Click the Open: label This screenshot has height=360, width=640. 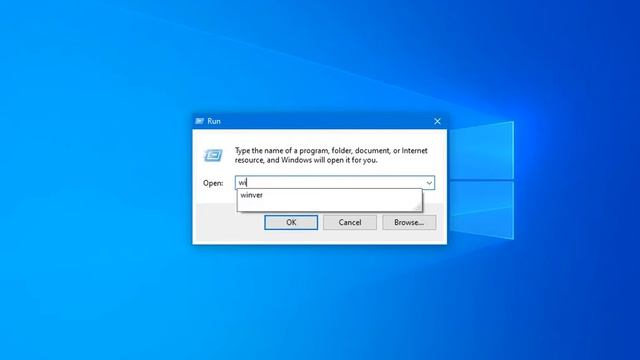coord(213,183)
